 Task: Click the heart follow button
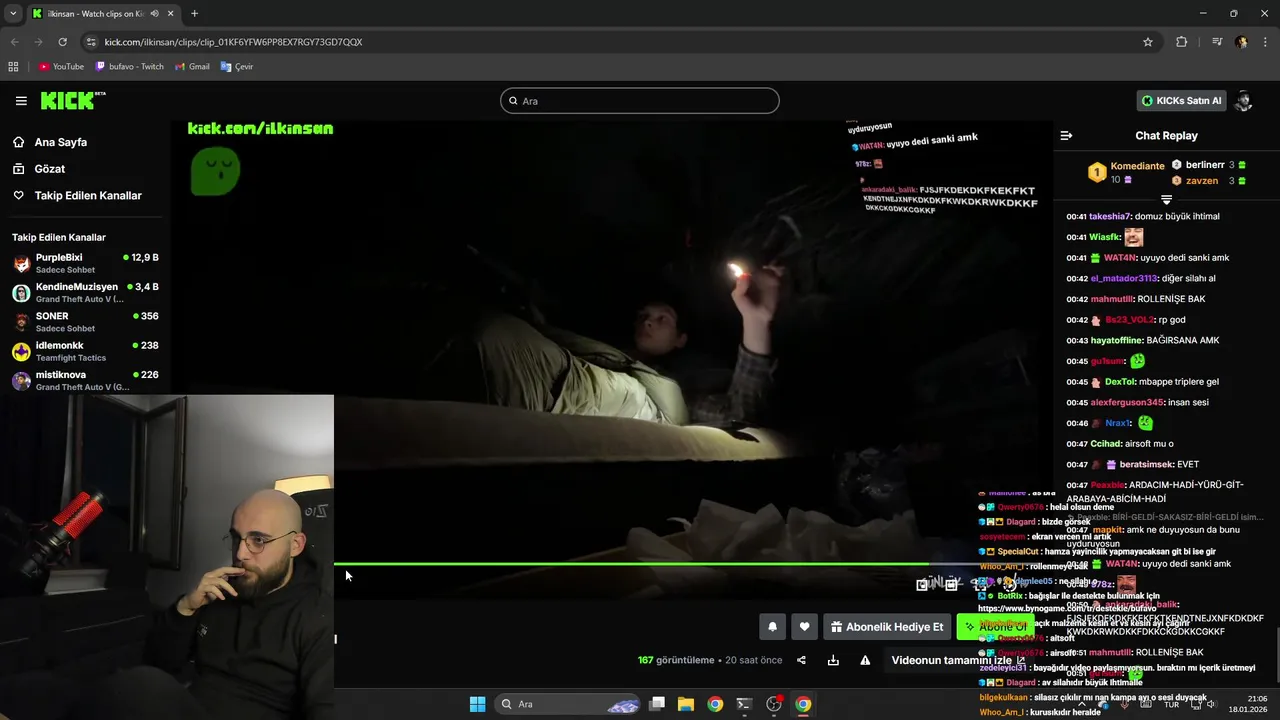point(804,627)
